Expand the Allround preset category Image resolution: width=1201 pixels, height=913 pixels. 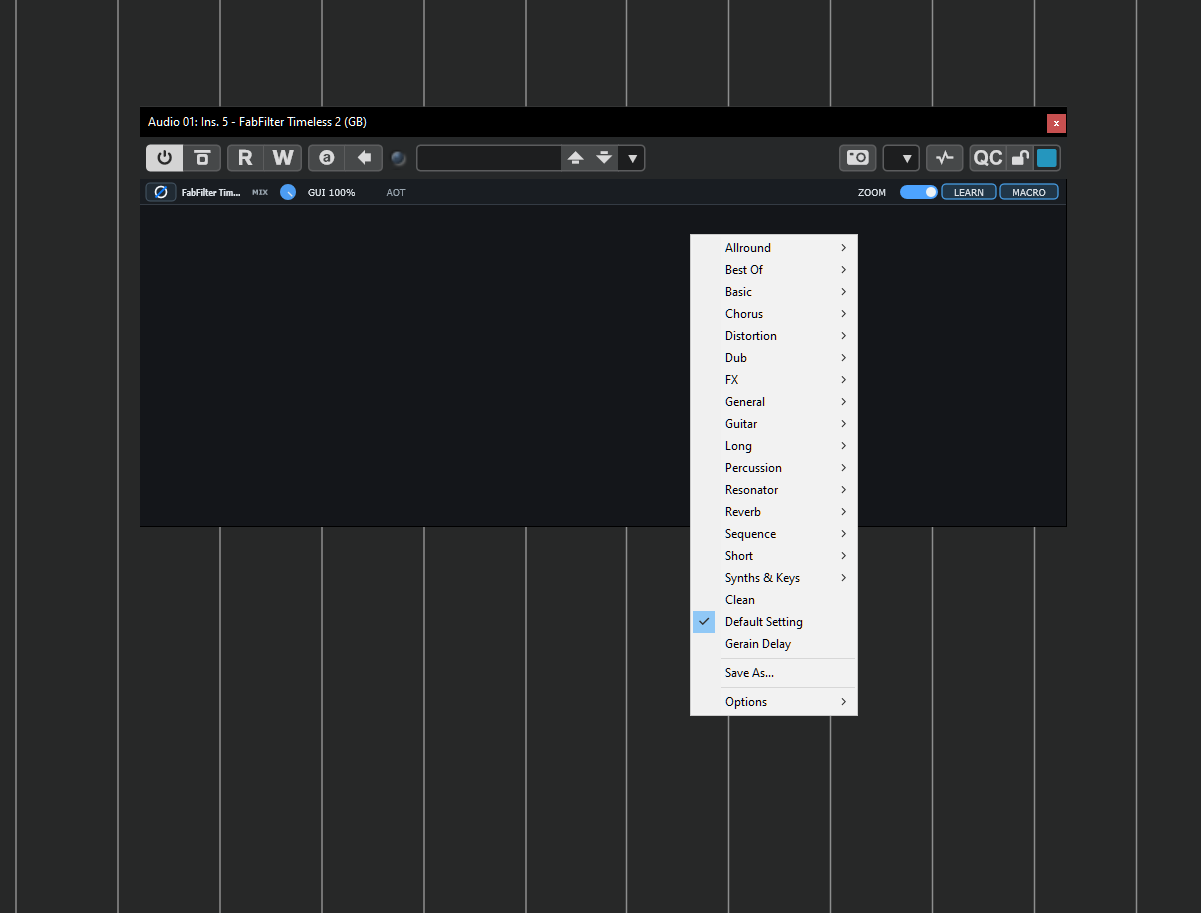(774, 248)
